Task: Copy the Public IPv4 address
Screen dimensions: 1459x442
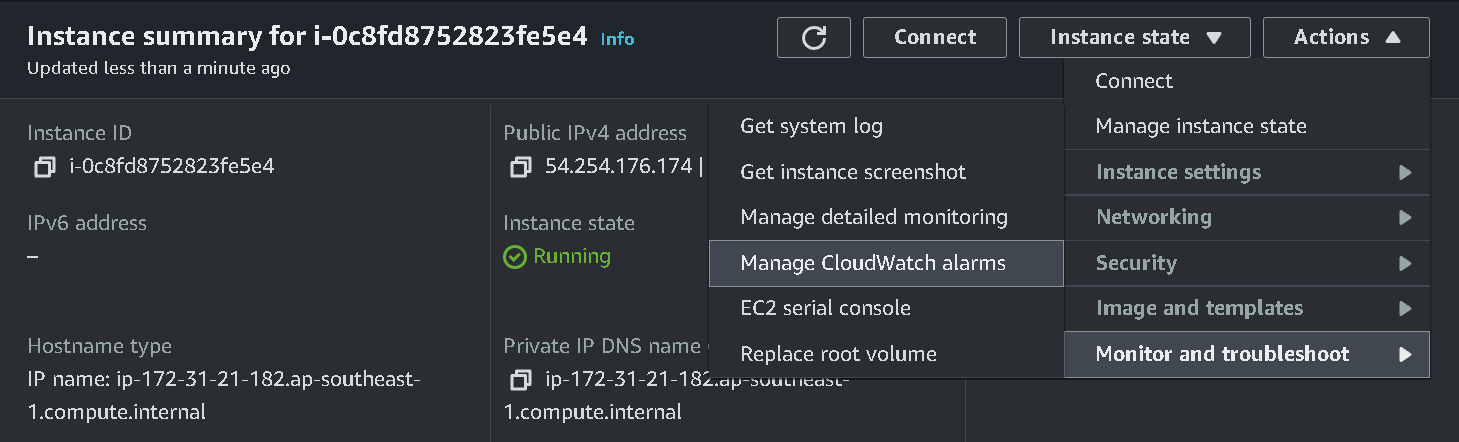Action: [520, 167]
